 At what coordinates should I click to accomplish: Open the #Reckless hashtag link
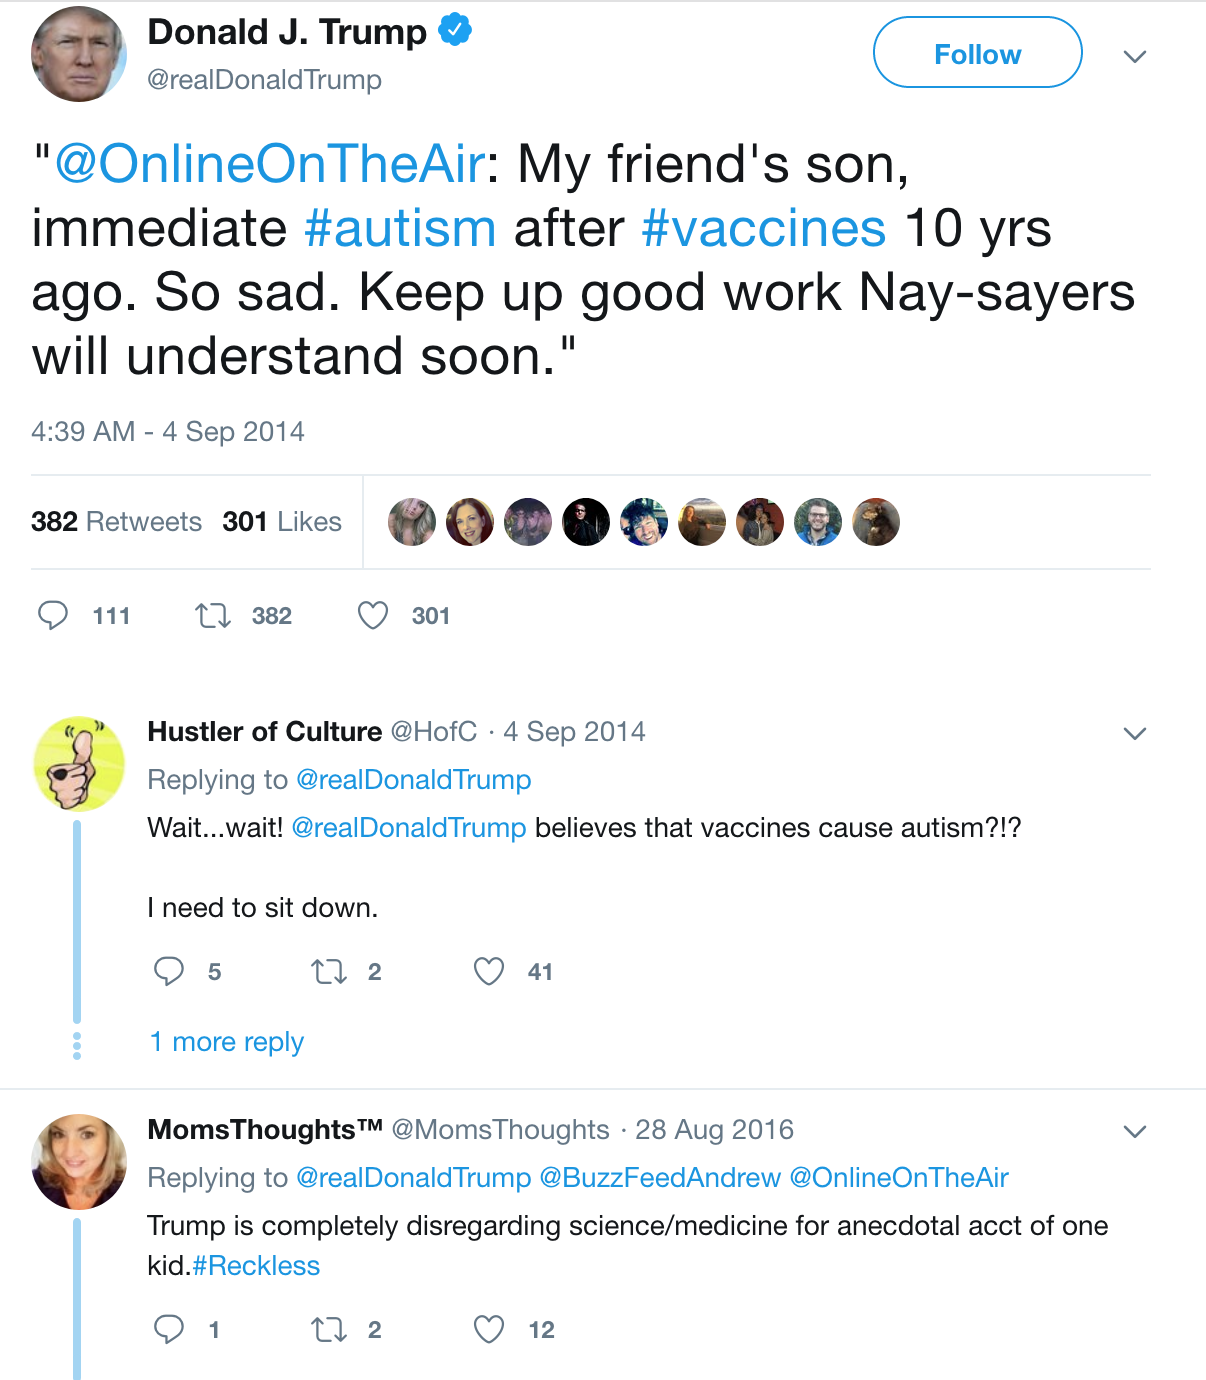tap(256, 1266)
